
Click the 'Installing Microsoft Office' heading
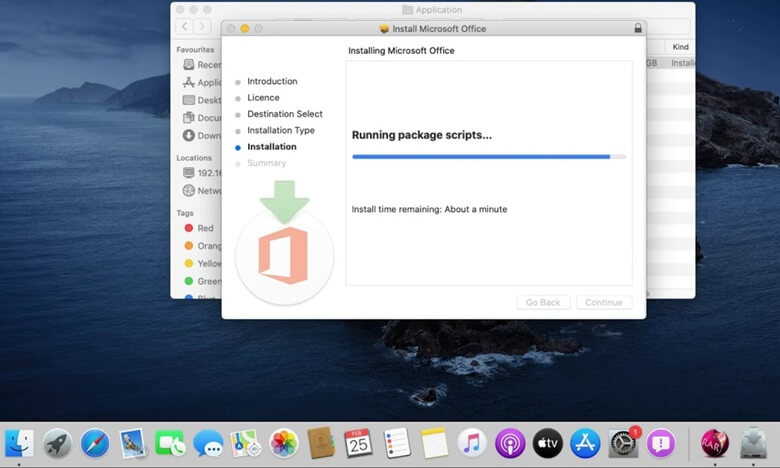click(401, 51)
